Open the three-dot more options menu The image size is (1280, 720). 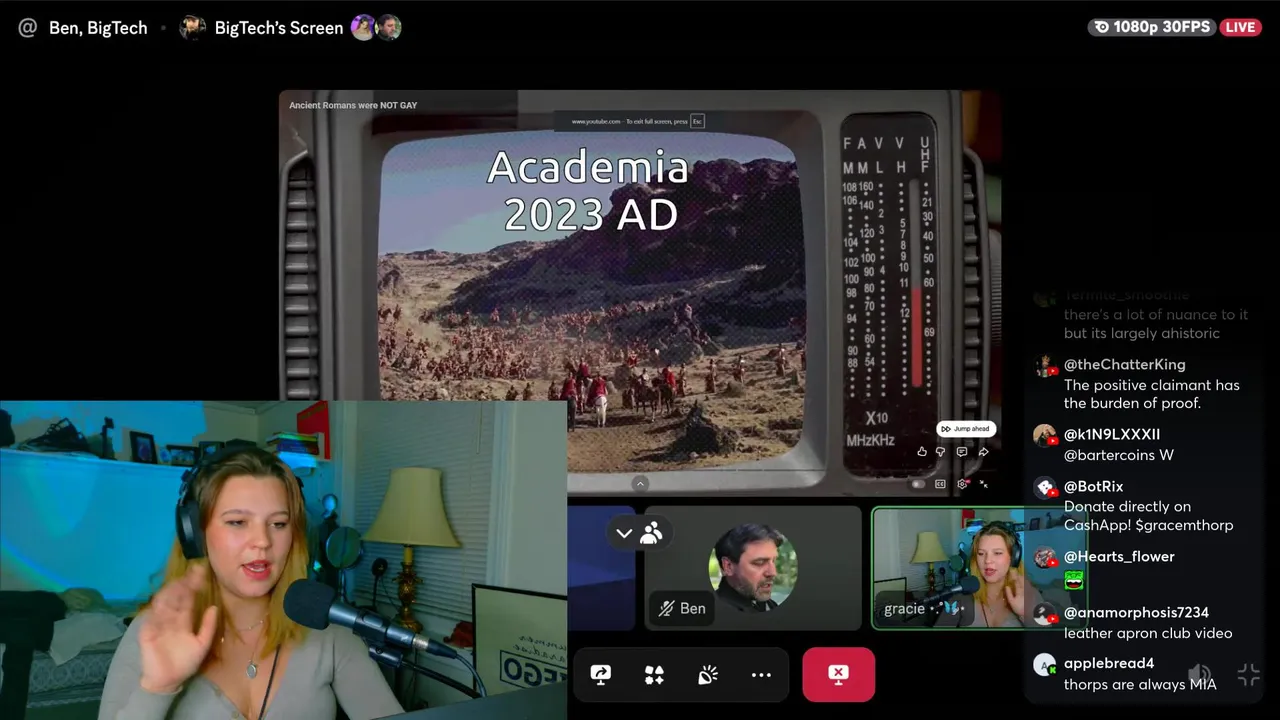761,675
